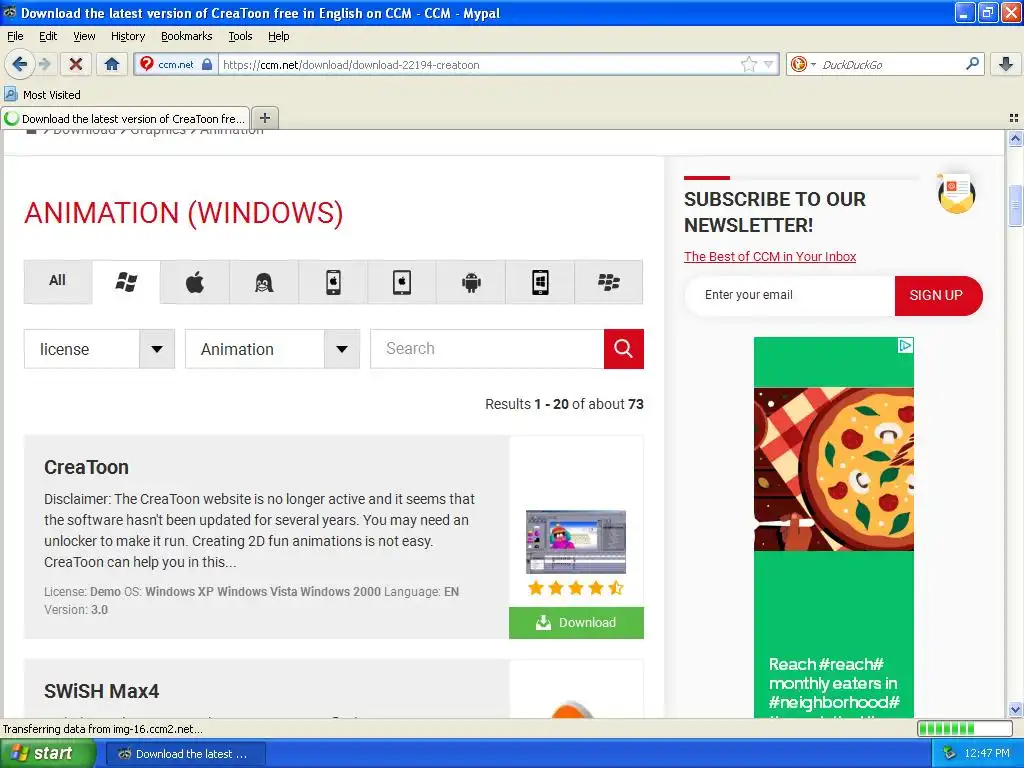Click the vertical scrollbar thumb

1015,206
